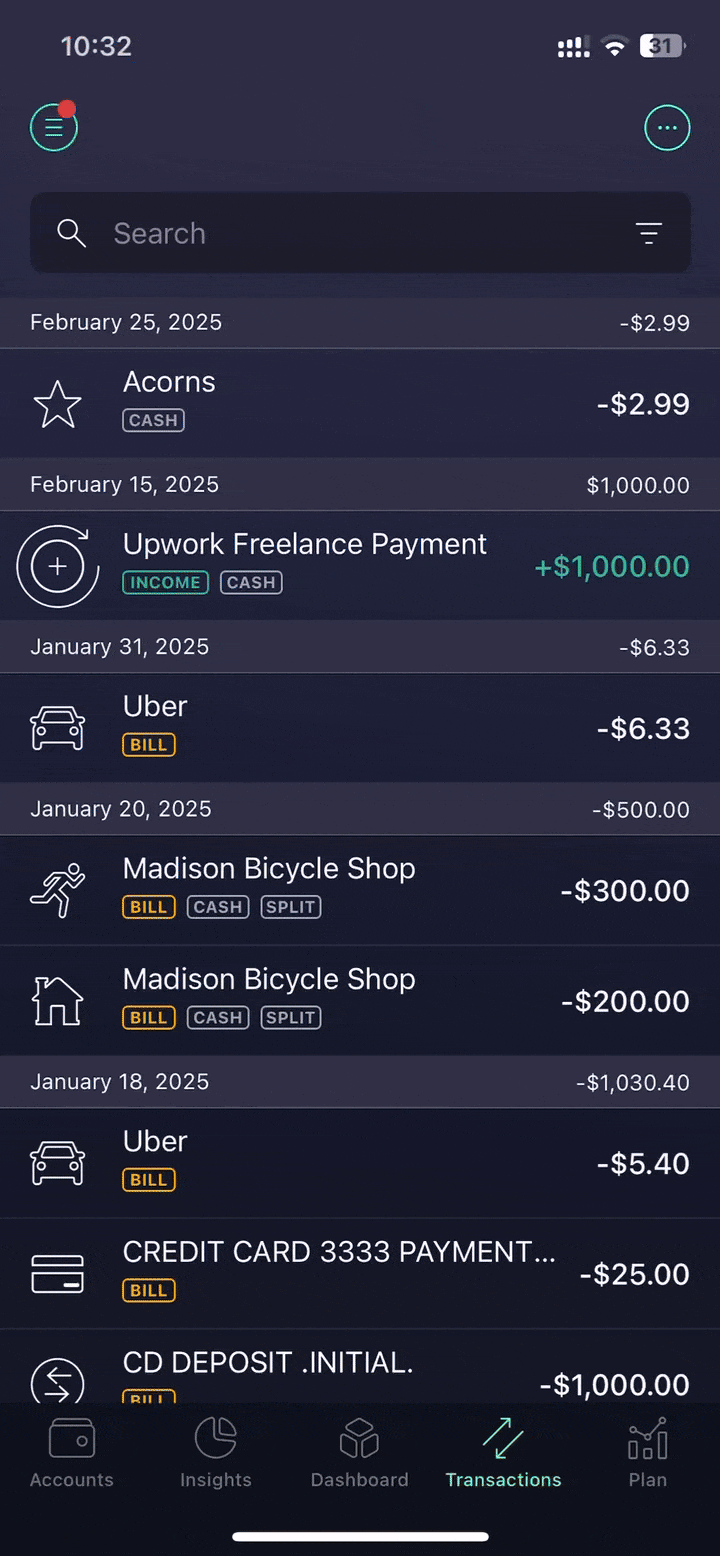Switch to the Accounts tab
The image size is (720, 1556).
(72, 1454)
